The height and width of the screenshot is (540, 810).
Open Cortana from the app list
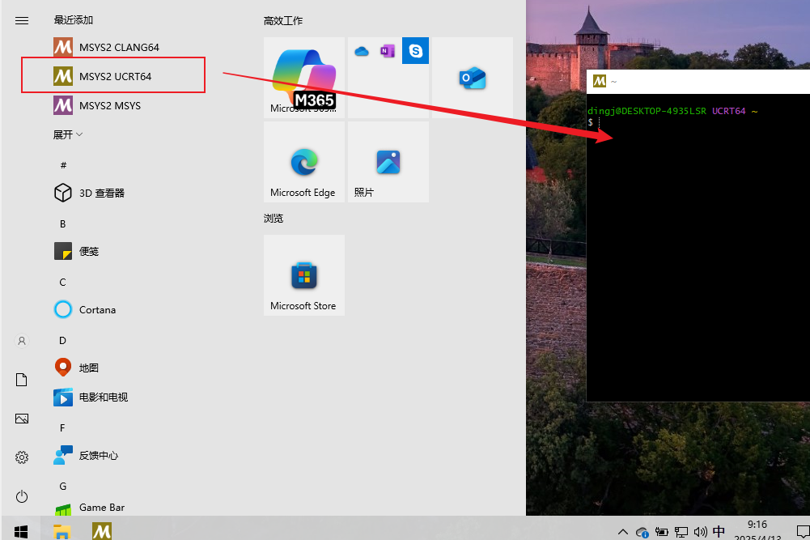coord(97,310)
